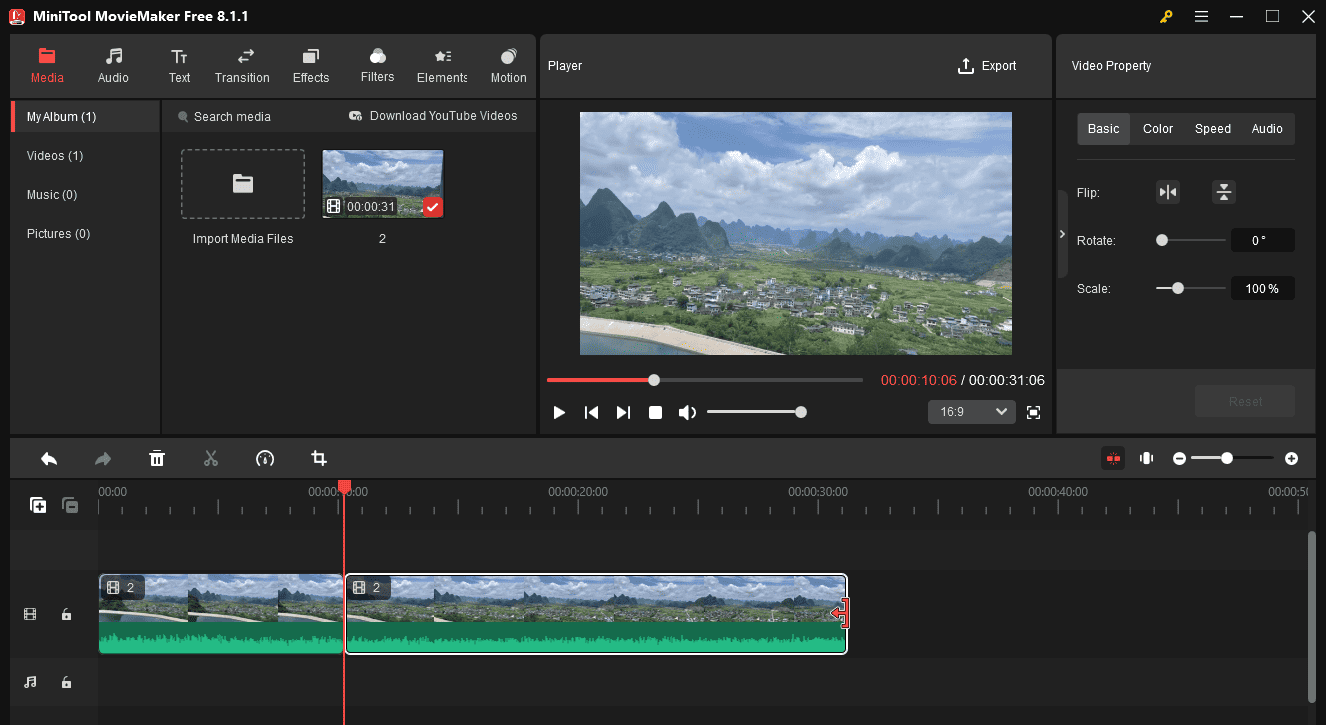Select the second clip on the timeline

click(x=596, y=614)
